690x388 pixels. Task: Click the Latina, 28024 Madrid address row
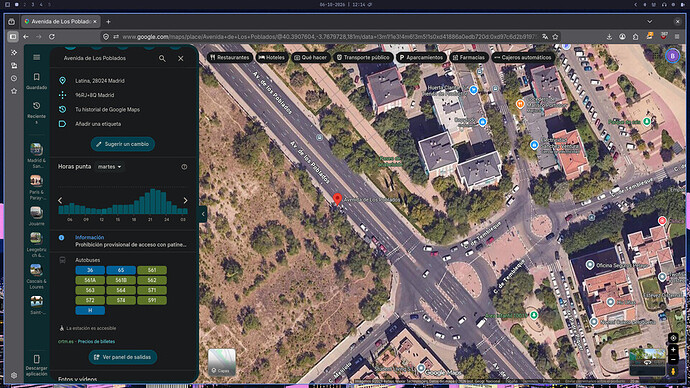point(124,81)
